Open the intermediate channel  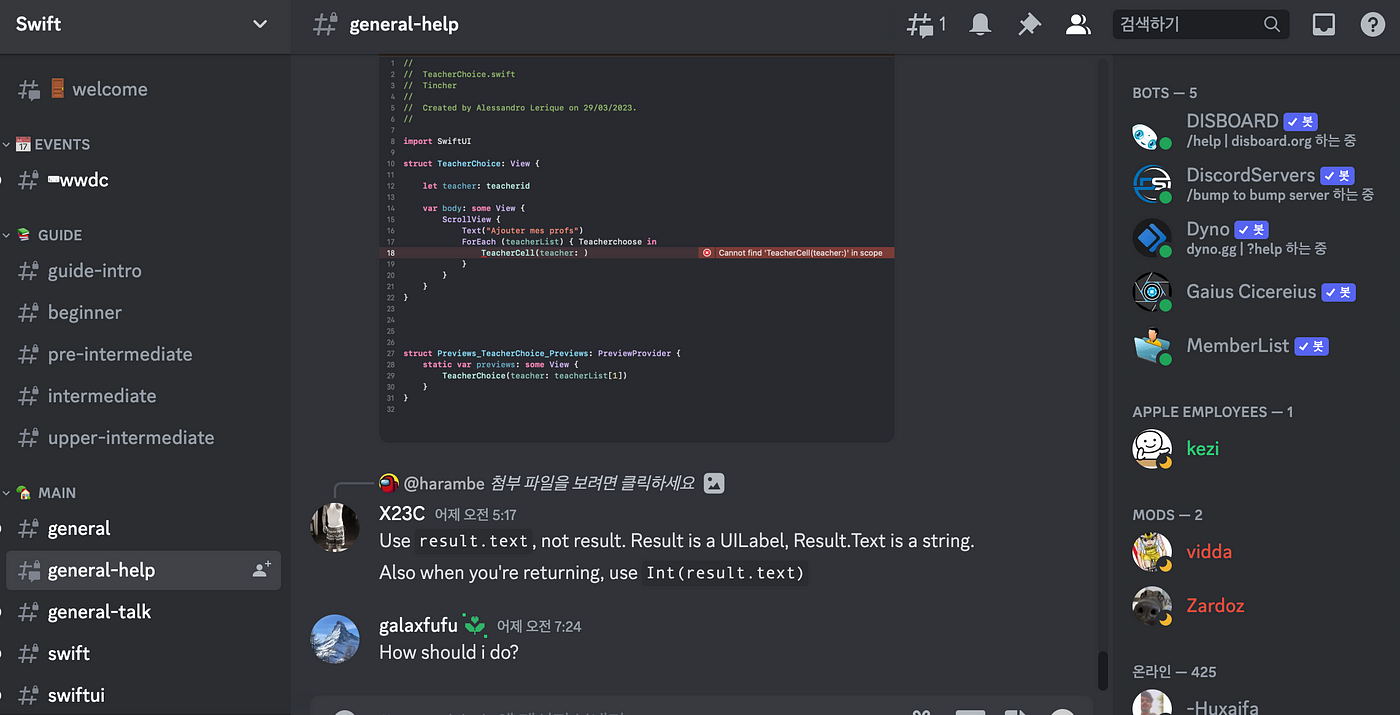pyautogui.click(x=143, y=396)
